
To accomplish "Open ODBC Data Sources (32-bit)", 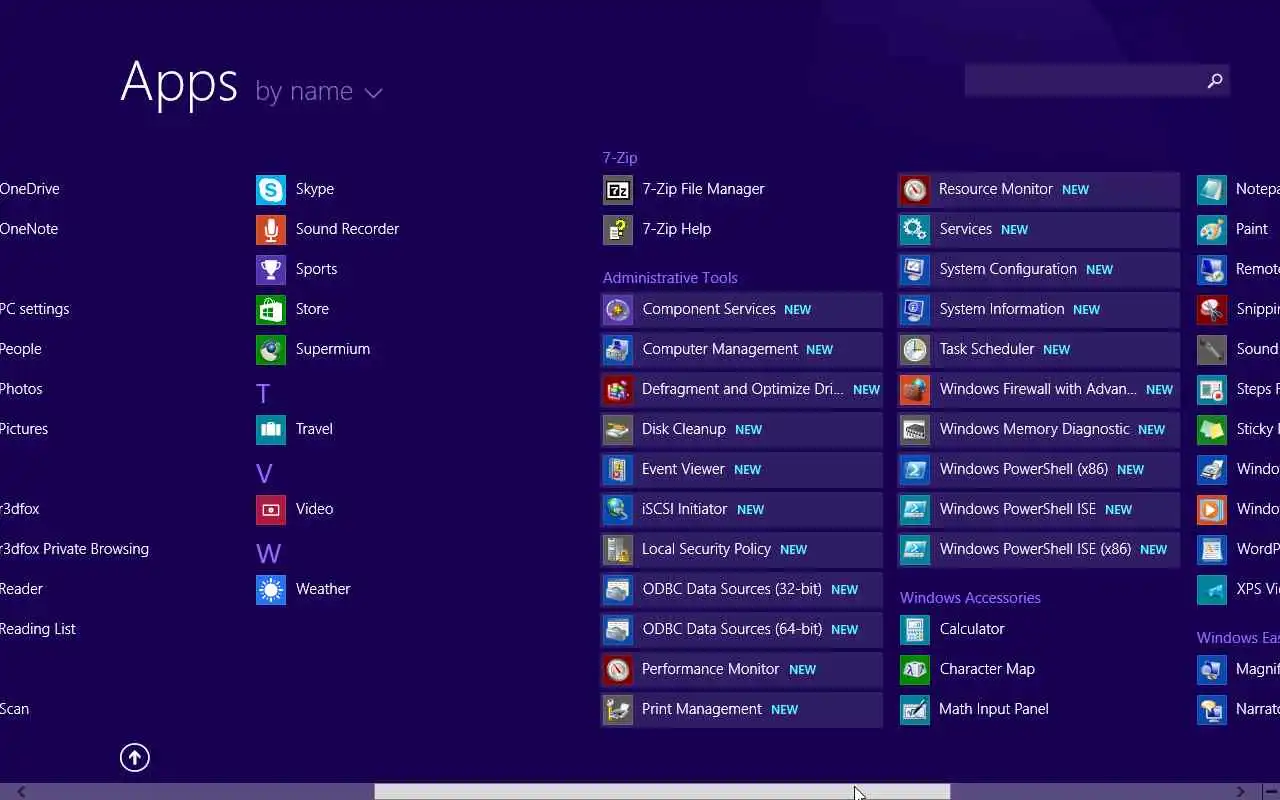I will (x=742, y=589).
